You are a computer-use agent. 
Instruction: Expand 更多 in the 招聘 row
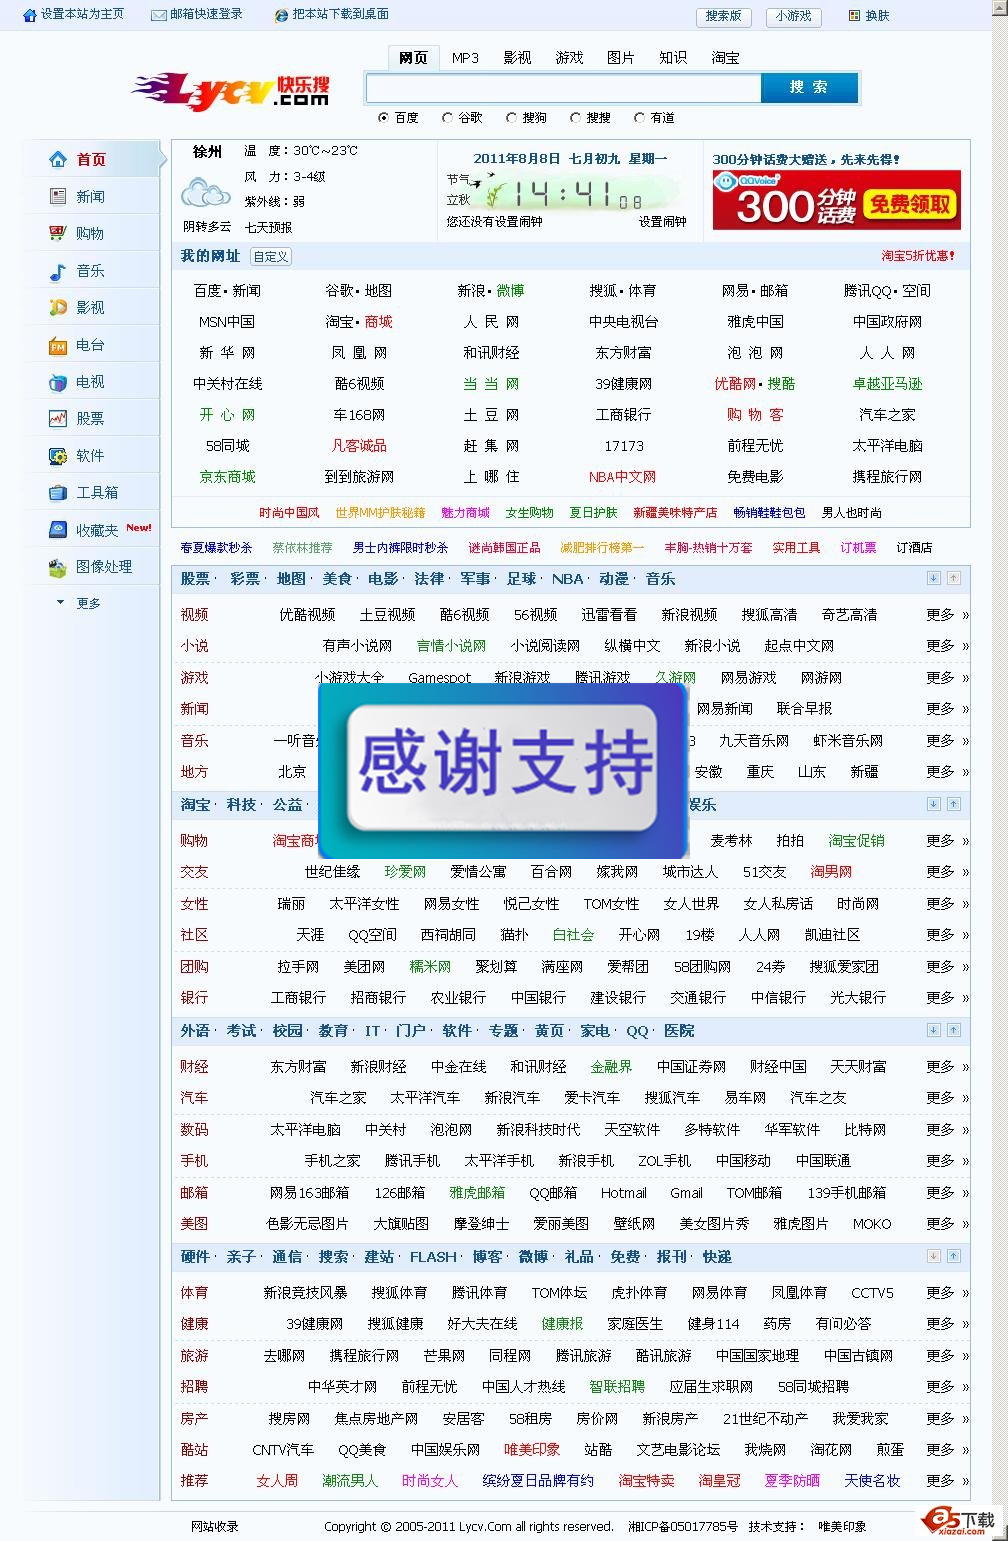tap(946, 1387)
